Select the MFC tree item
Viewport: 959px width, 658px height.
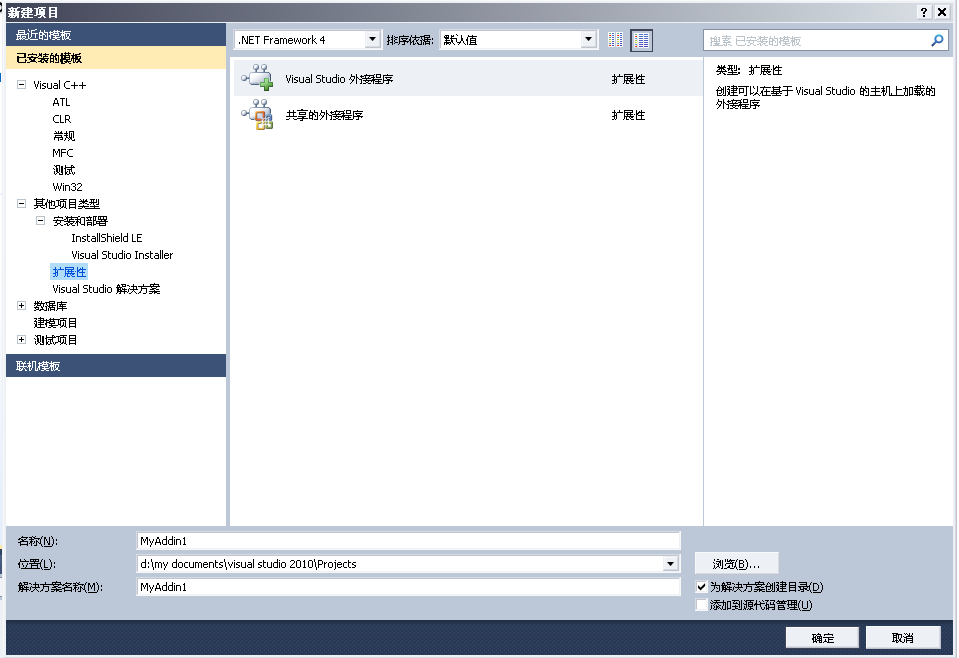tap(63, 153)
